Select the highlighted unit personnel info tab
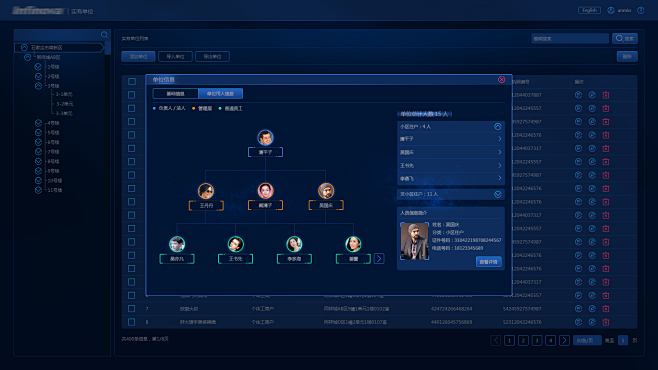The width and height of the screenshot is (658, 370). 220,94
